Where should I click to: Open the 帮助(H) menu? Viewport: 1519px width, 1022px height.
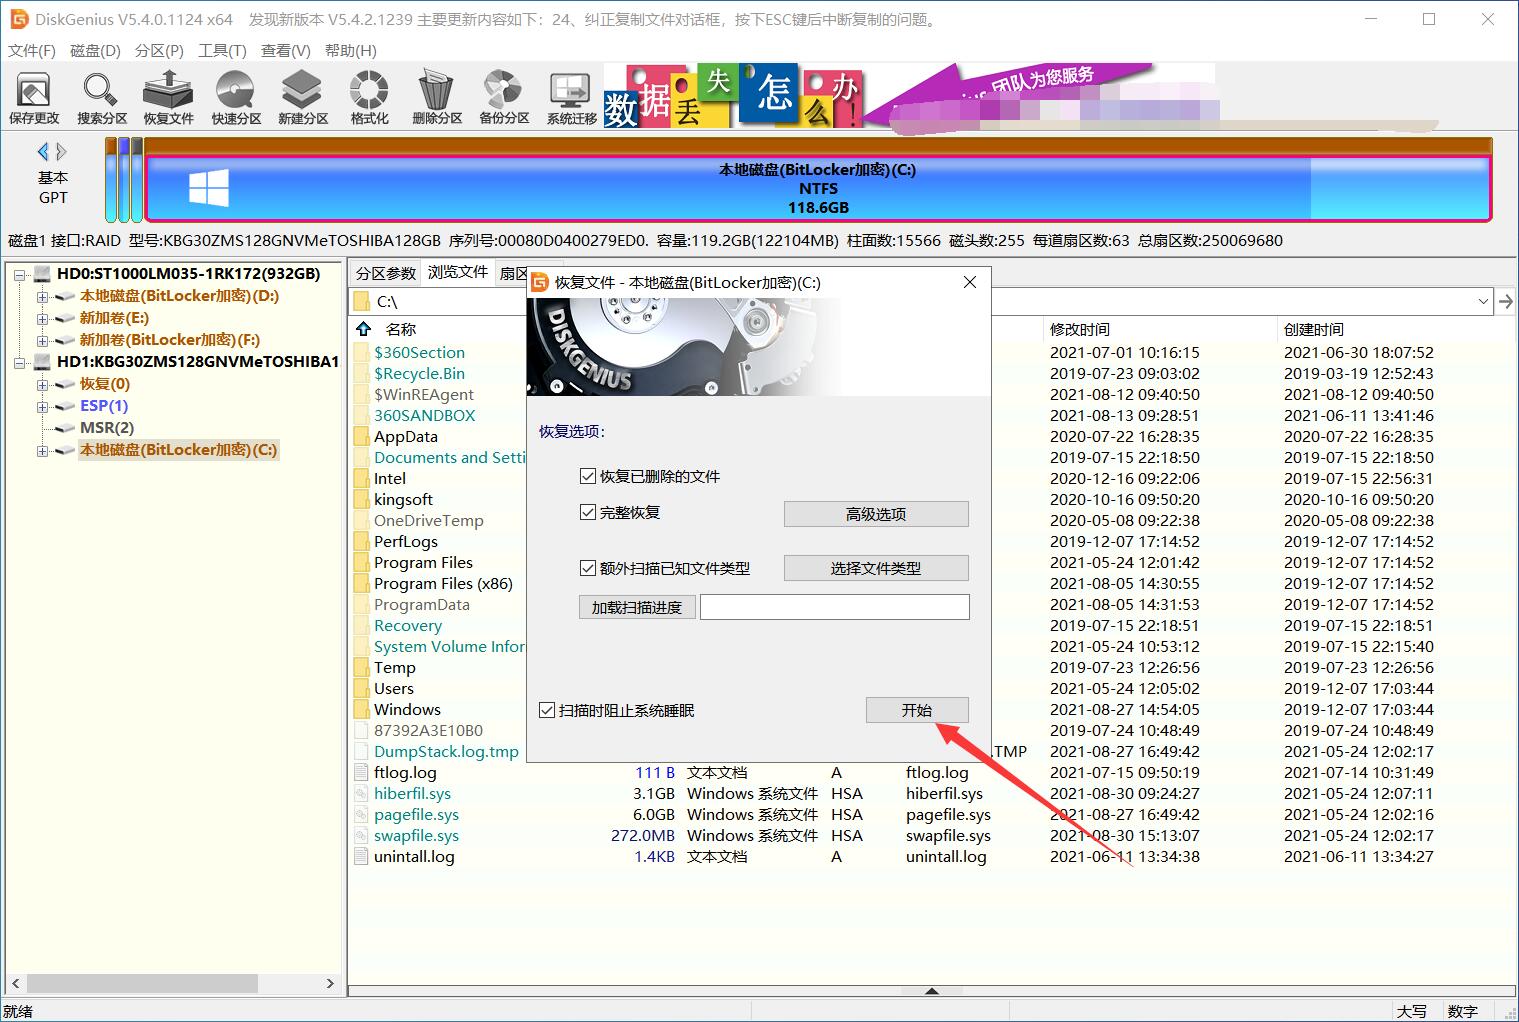(350, 50)
